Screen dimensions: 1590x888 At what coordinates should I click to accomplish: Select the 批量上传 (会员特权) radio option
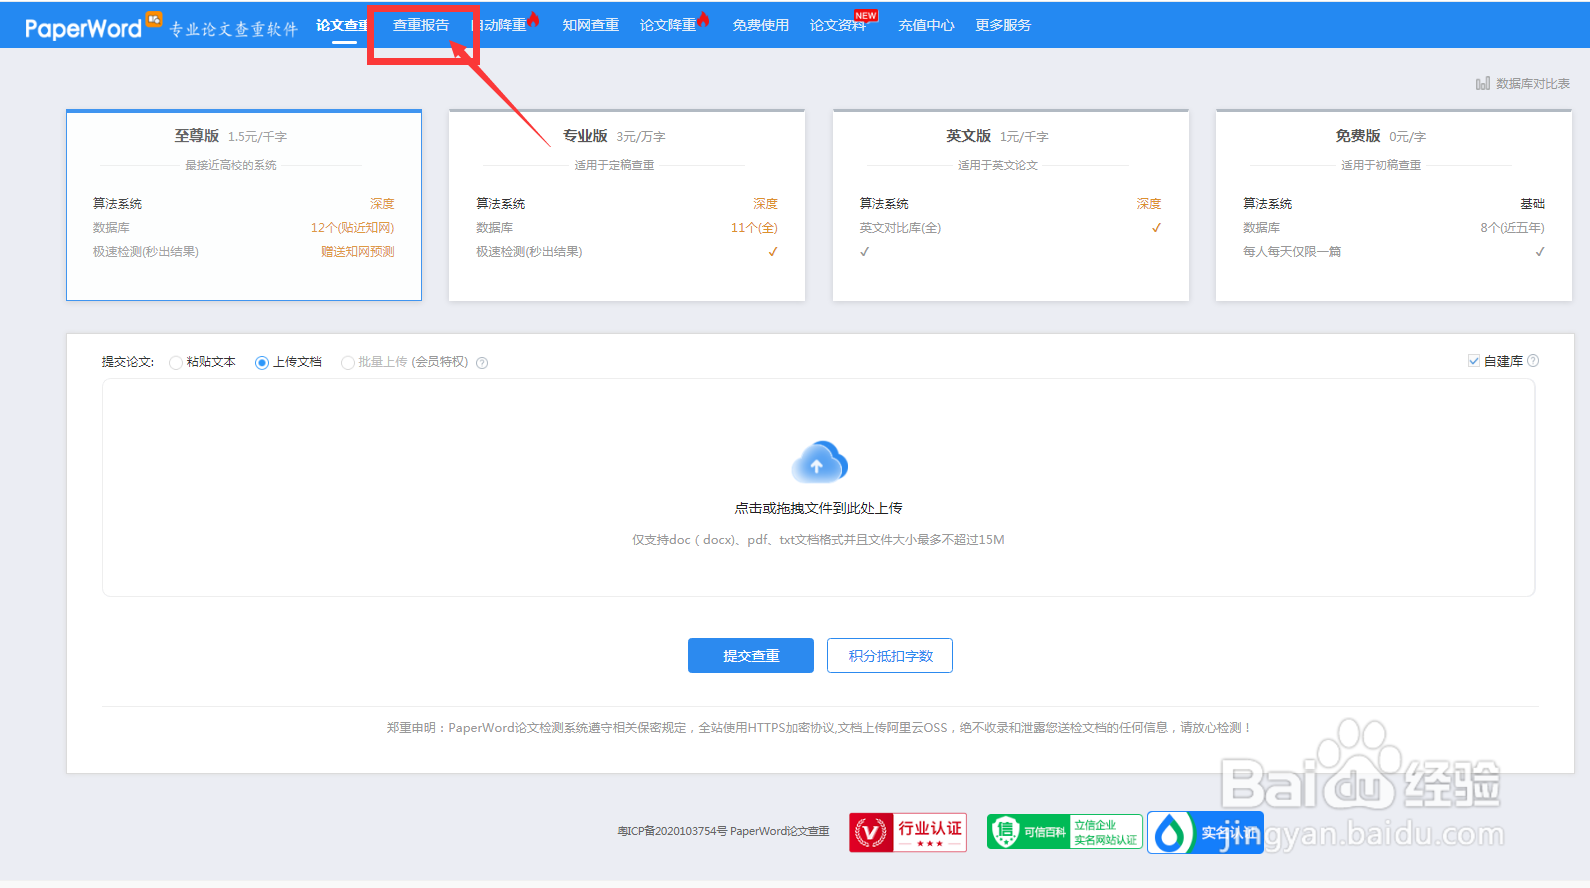[x=348, y=362]
